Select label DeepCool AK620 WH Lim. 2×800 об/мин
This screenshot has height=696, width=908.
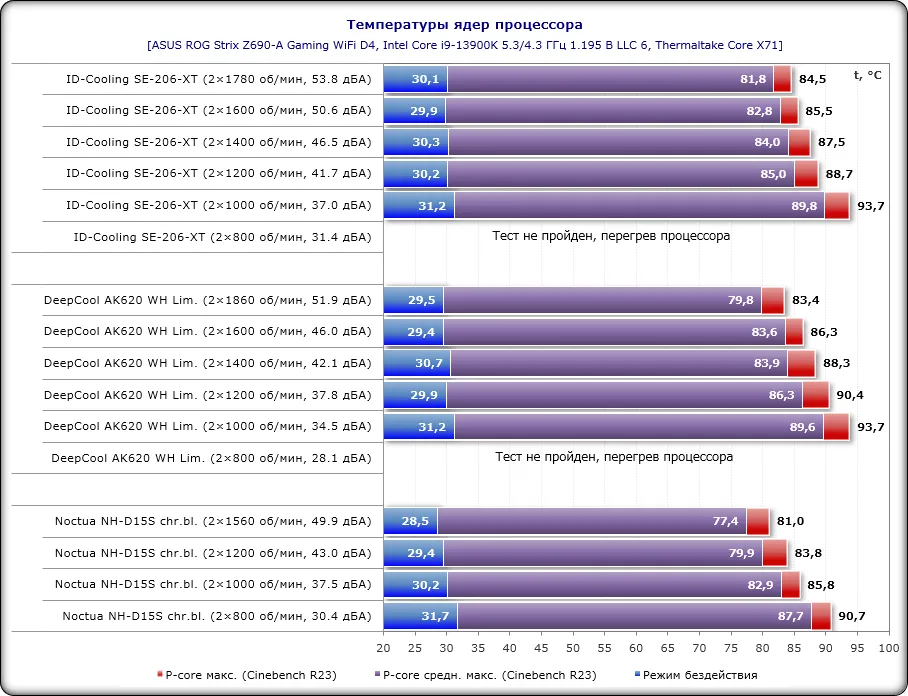(211, 459)
